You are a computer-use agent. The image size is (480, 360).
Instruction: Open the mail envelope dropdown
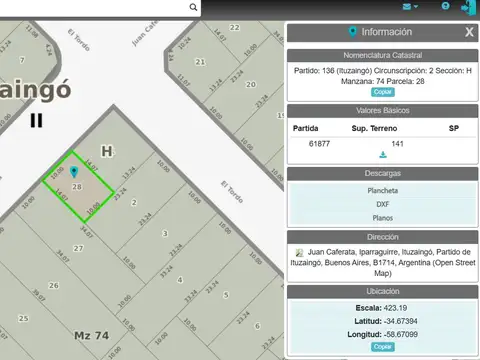410,6
